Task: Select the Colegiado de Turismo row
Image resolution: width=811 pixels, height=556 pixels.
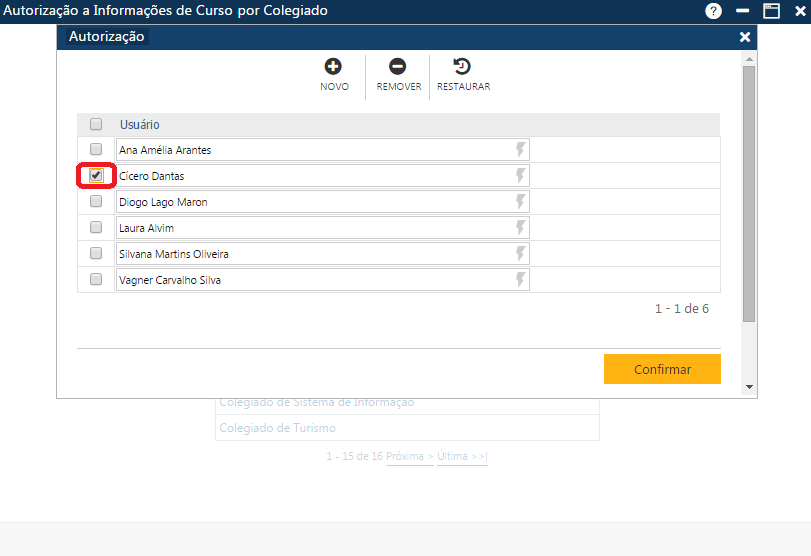Action: pos(407,428)
